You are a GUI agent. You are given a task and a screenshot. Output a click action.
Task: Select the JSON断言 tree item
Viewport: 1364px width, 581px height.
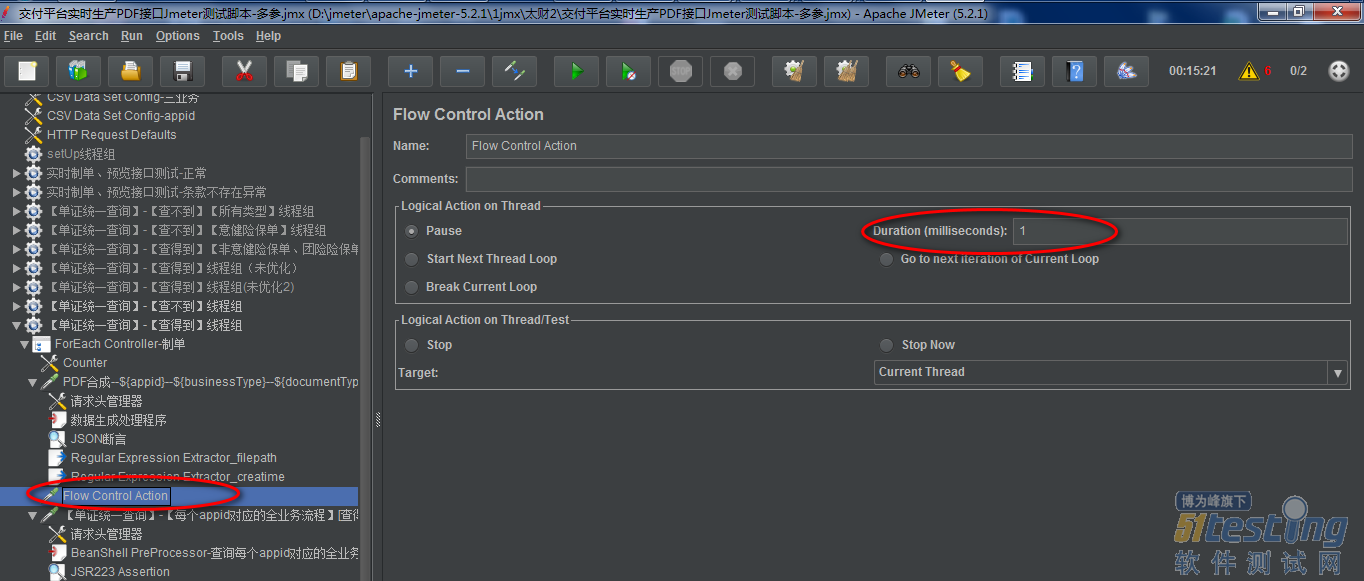98,439
